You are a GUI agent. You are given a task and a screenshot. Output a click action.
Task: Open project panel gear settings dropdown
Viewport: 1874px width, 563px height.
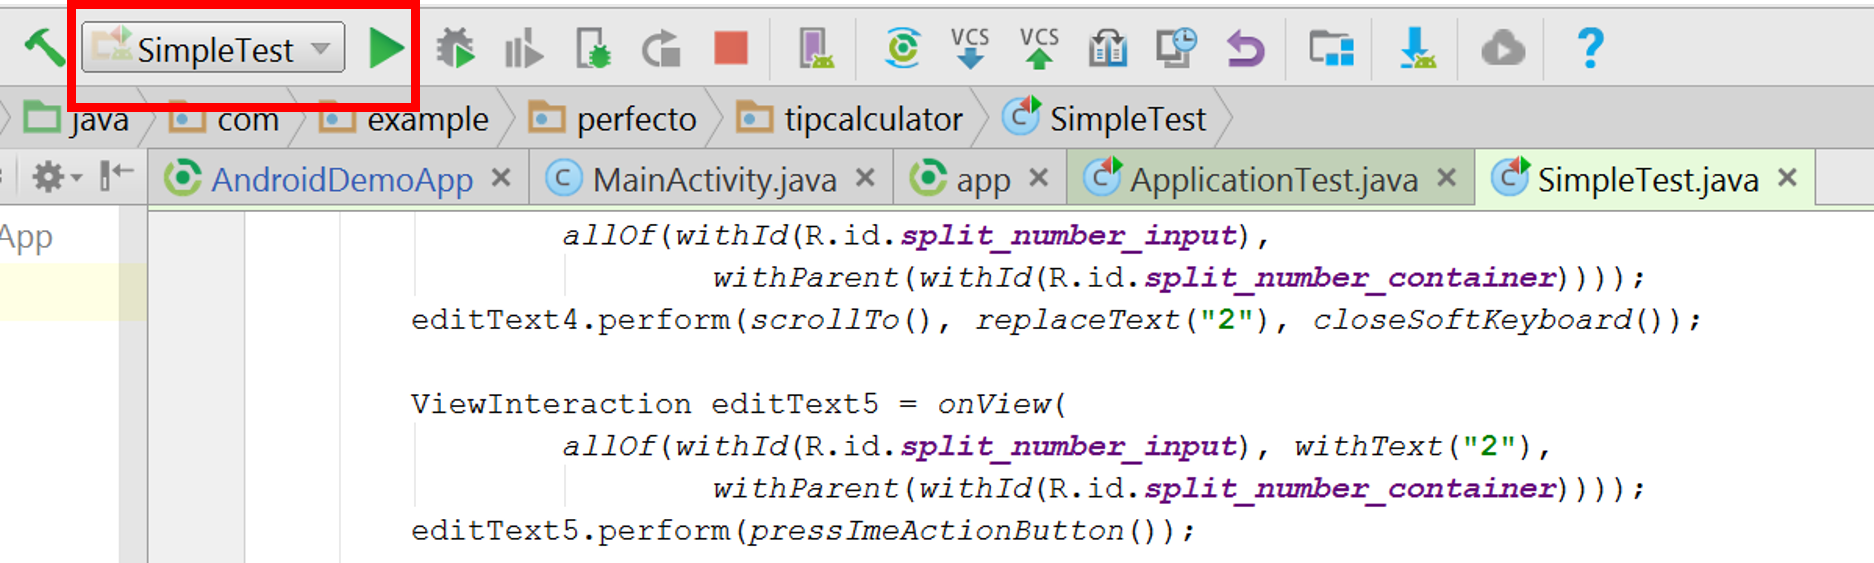coord(56,178)
